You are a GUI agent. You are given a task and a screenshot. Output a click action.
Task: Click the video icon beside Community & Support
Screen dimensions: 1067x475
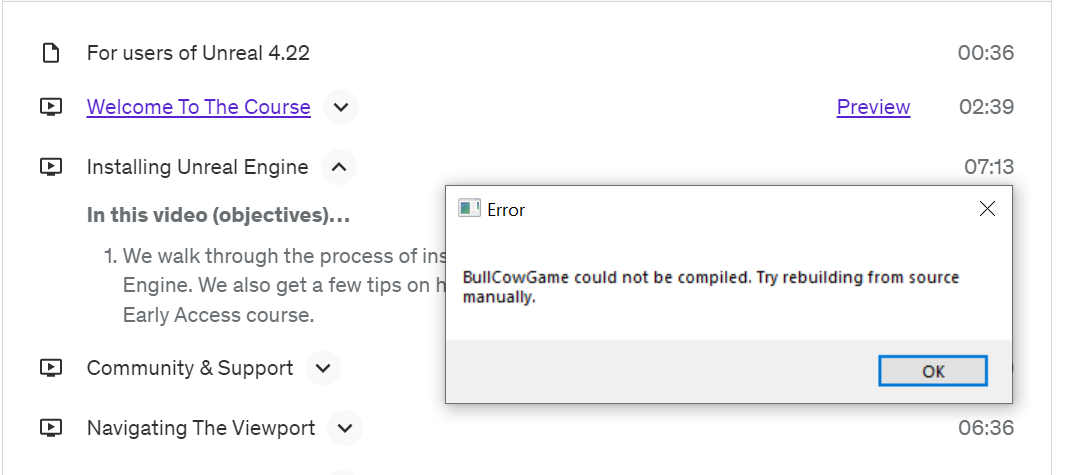(x=51, y=368)
